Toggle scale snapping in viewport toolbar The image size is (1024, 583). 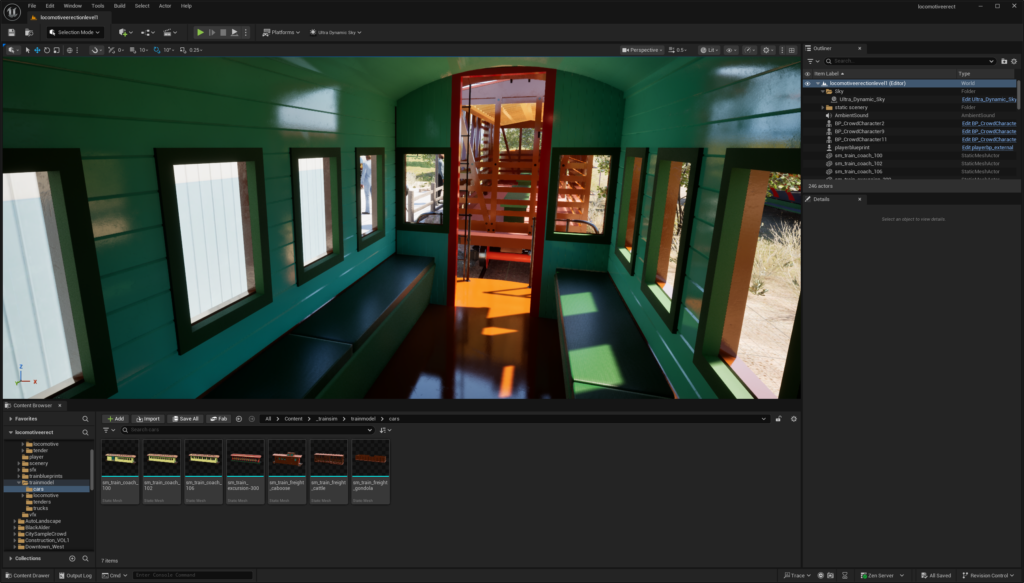point(181,49)
